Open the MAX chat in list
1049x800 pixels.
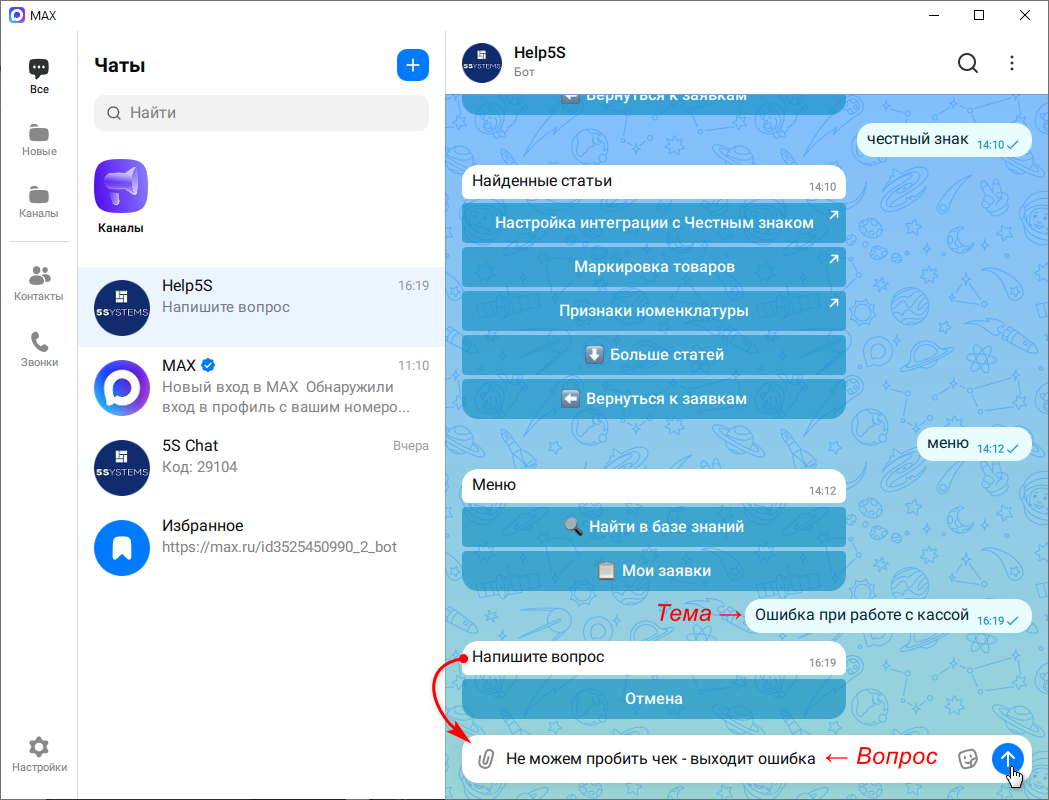[x=262, y=387]
